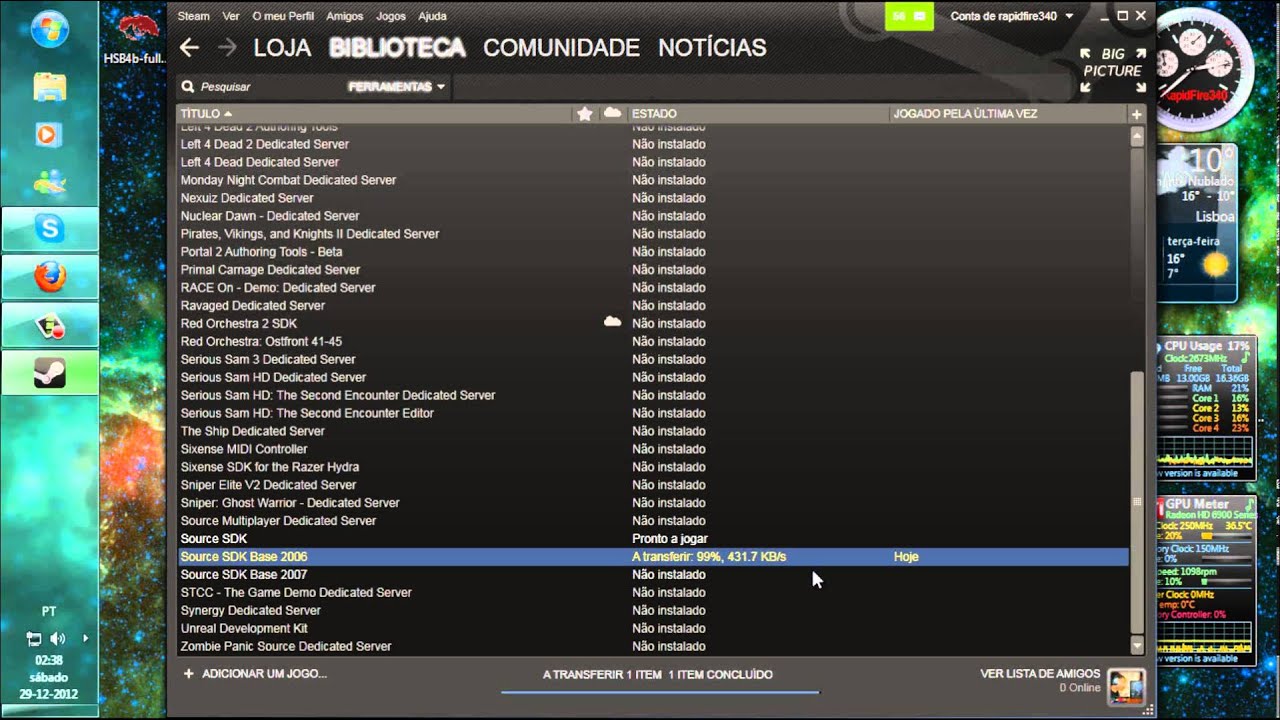1280x720 pixels.
Task: Click Ver lista de amigos
Action: click(1040, 674)
